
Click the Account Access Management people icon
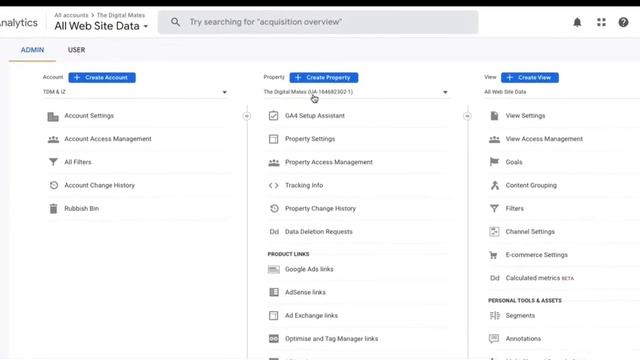[x=53, y=139]
